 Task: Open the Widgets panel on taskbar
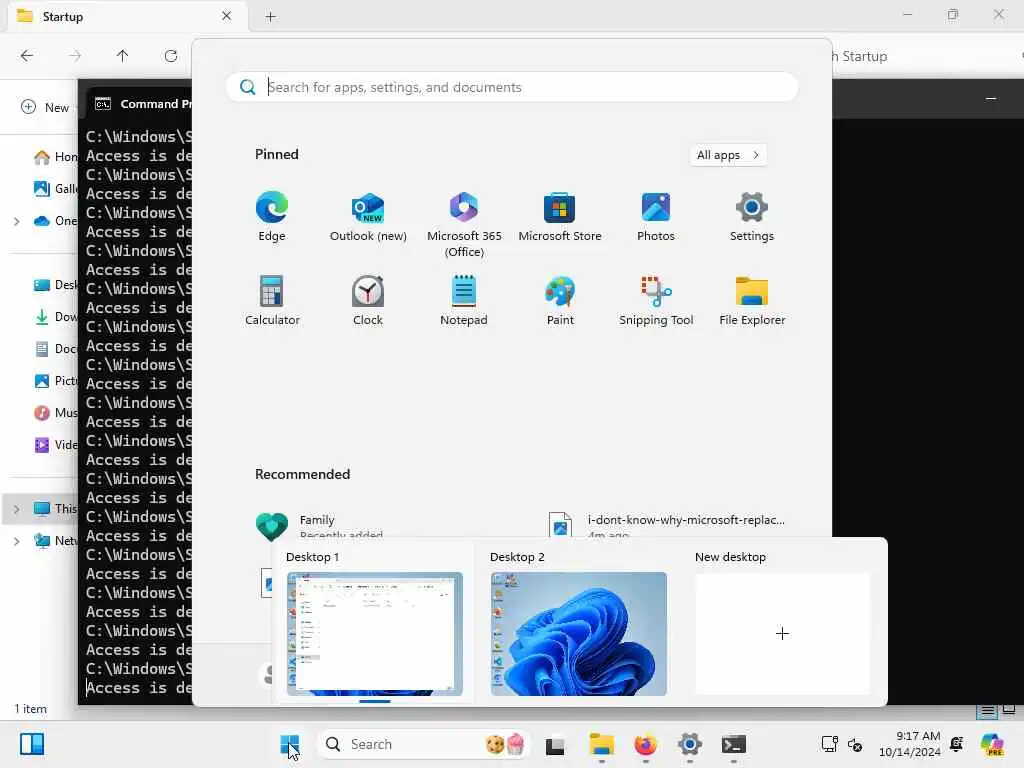click(x=32, y=744)
